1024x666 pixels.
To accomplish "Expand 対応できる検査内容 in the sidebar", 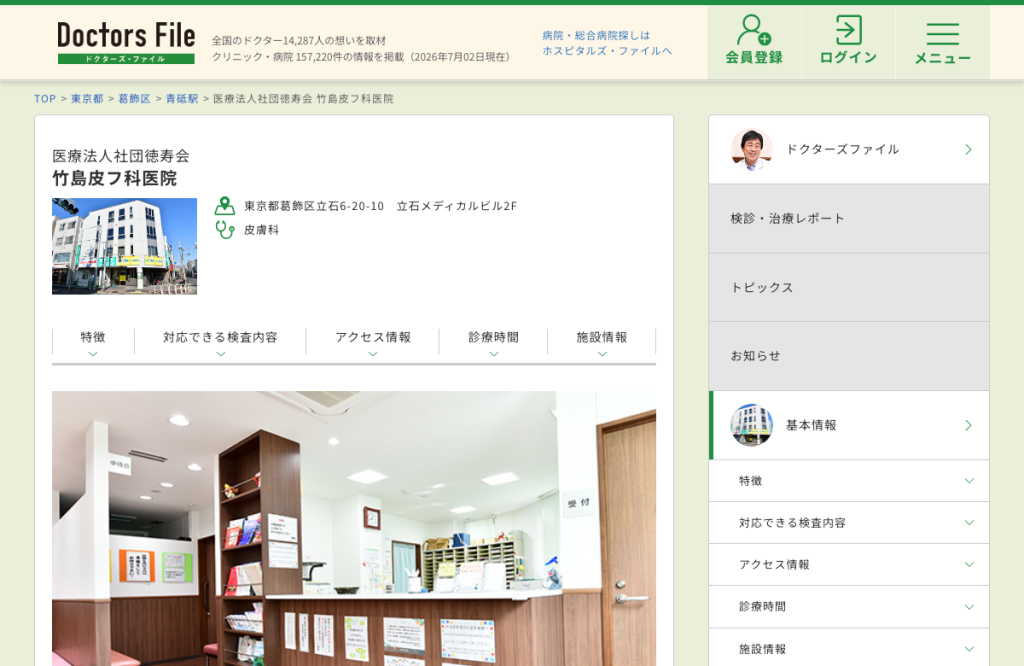I will coord(849,522).
